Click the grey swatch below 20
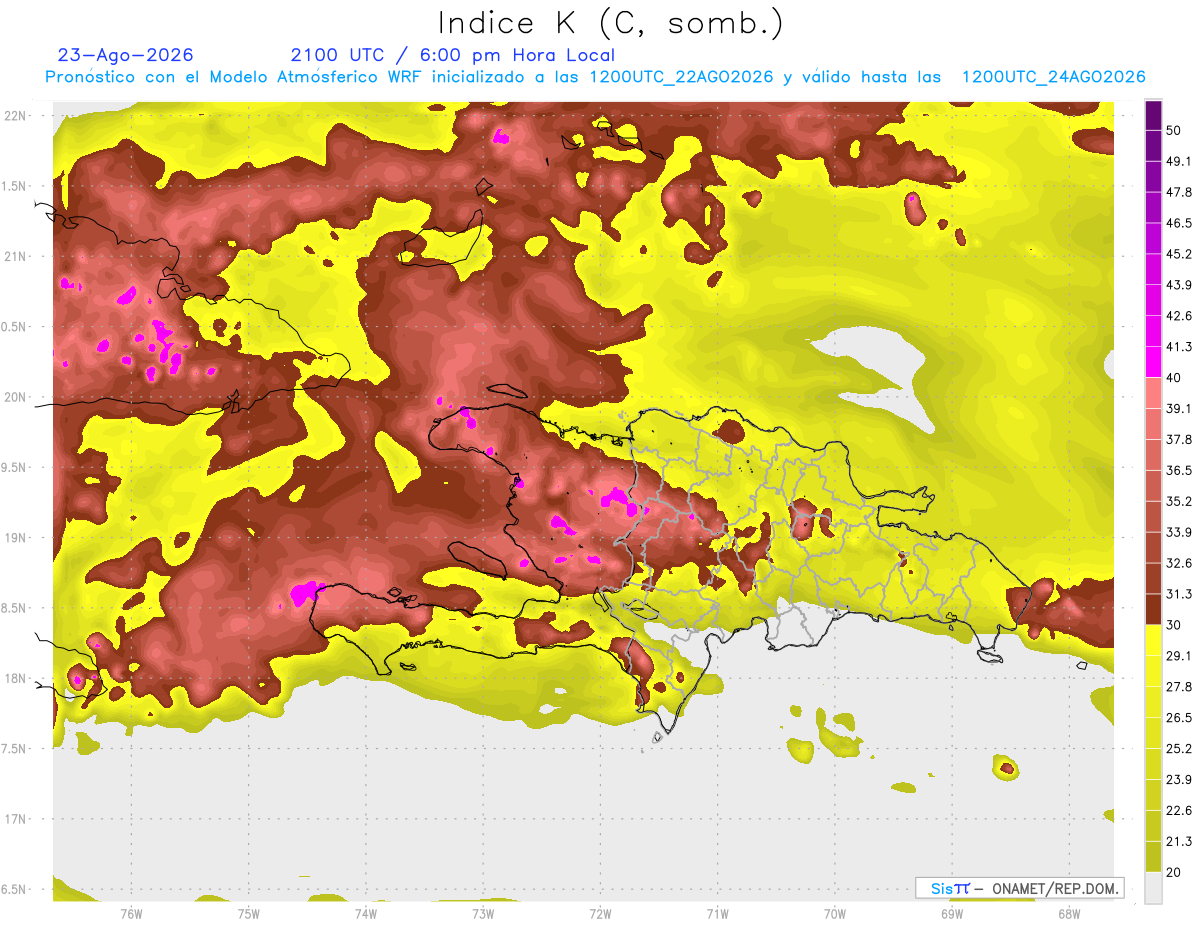The height and width of the screenshot is (927, 1200). 1153,888
